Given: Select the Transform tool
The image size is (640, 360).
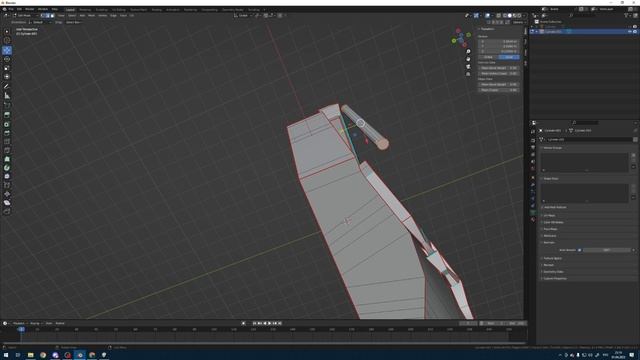Looking at the screenshot, I should (x=7, y=77).
